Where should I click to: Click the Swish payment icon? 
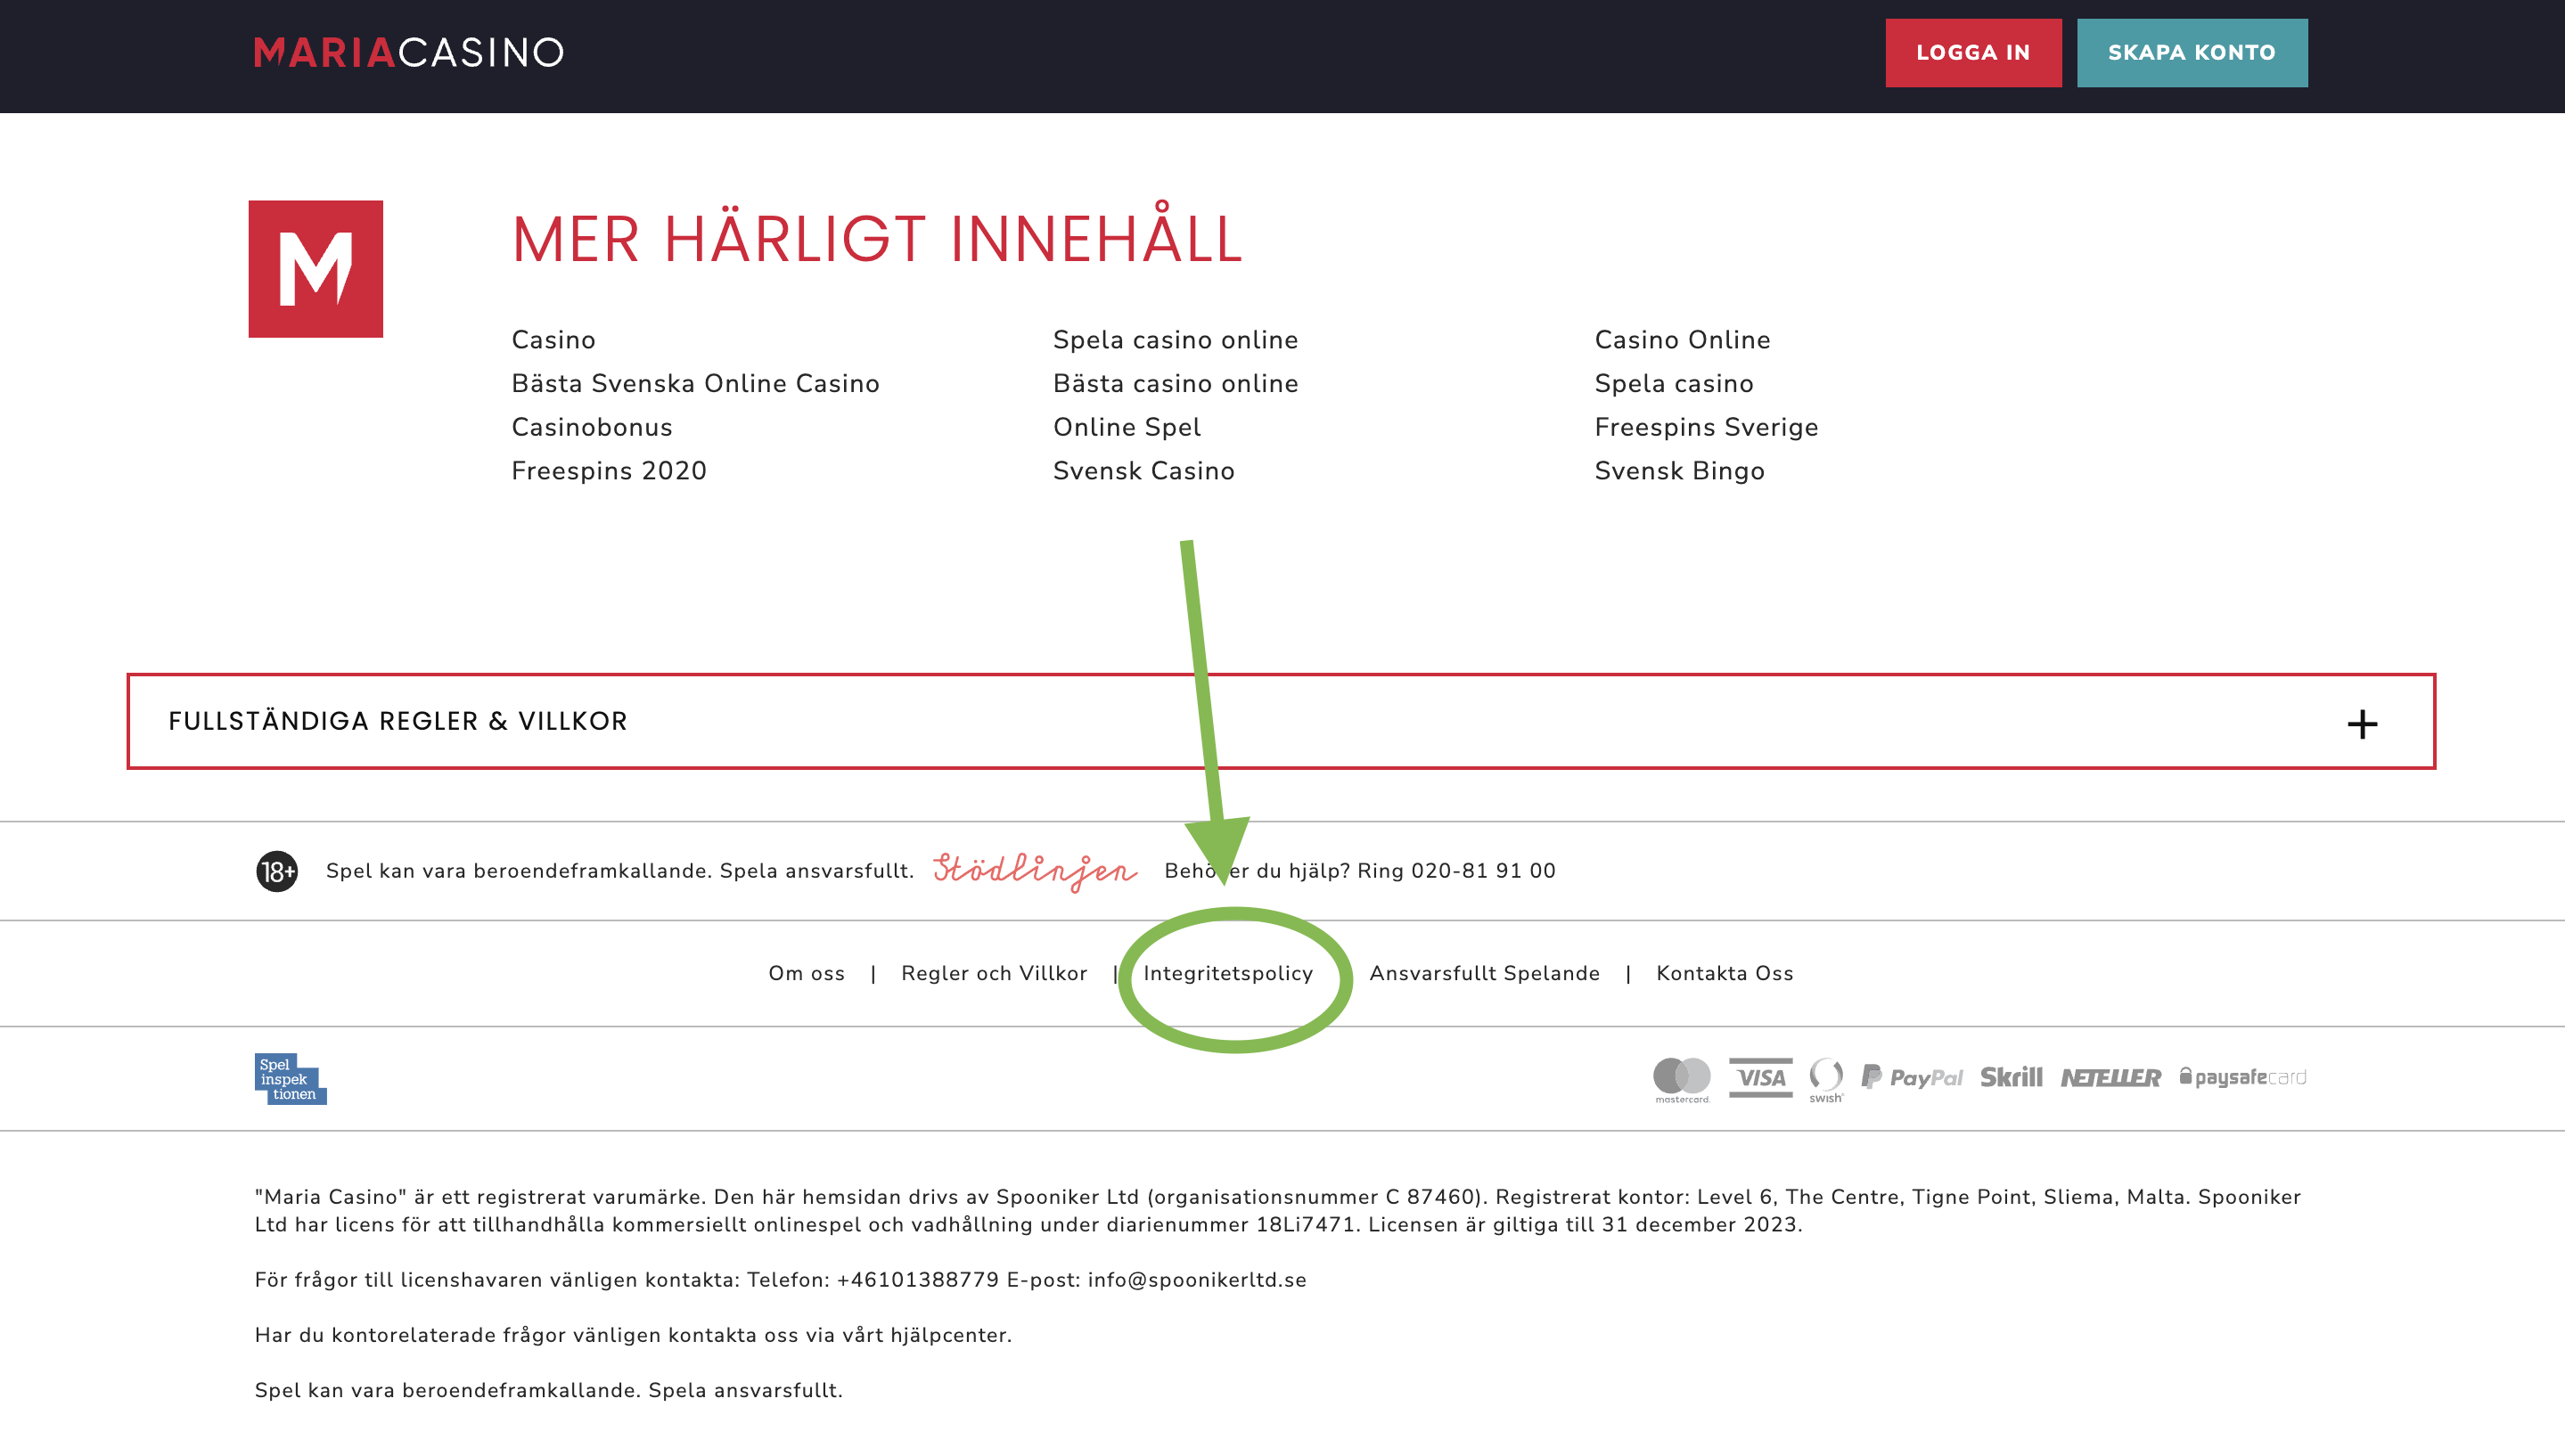pyautogui.click(x=1827, y=1077)
